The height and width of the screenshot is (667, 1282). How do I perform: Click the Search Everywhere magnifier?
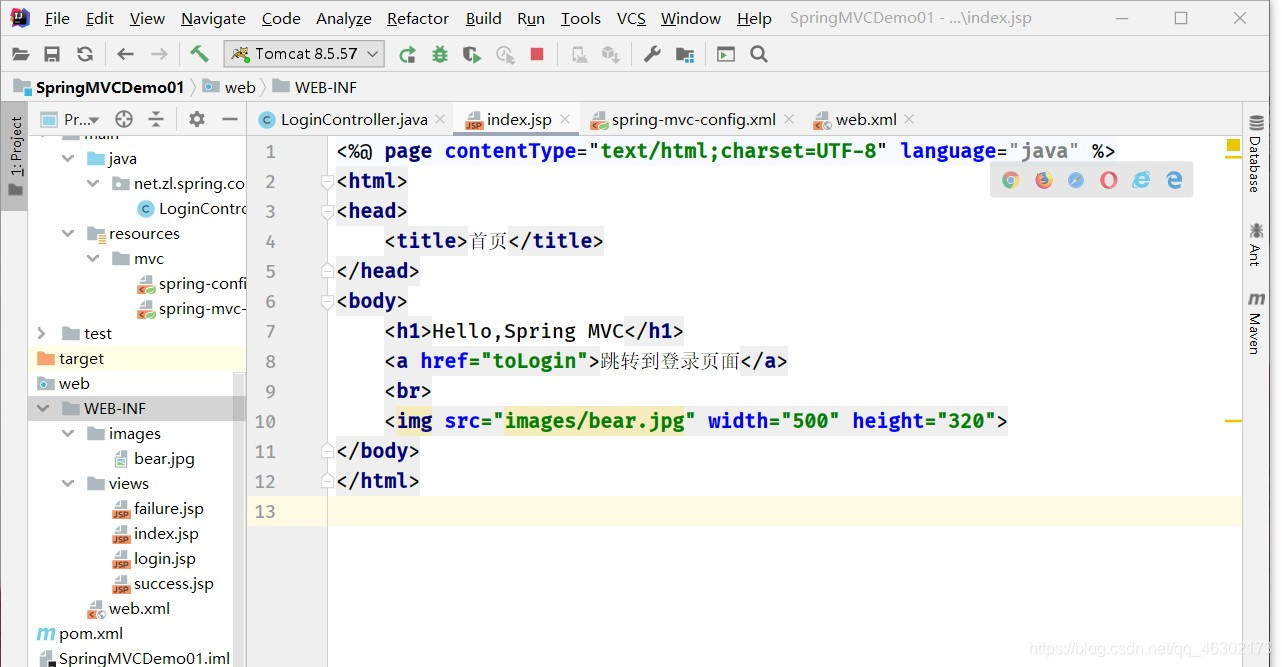click(x=759, y=54)
